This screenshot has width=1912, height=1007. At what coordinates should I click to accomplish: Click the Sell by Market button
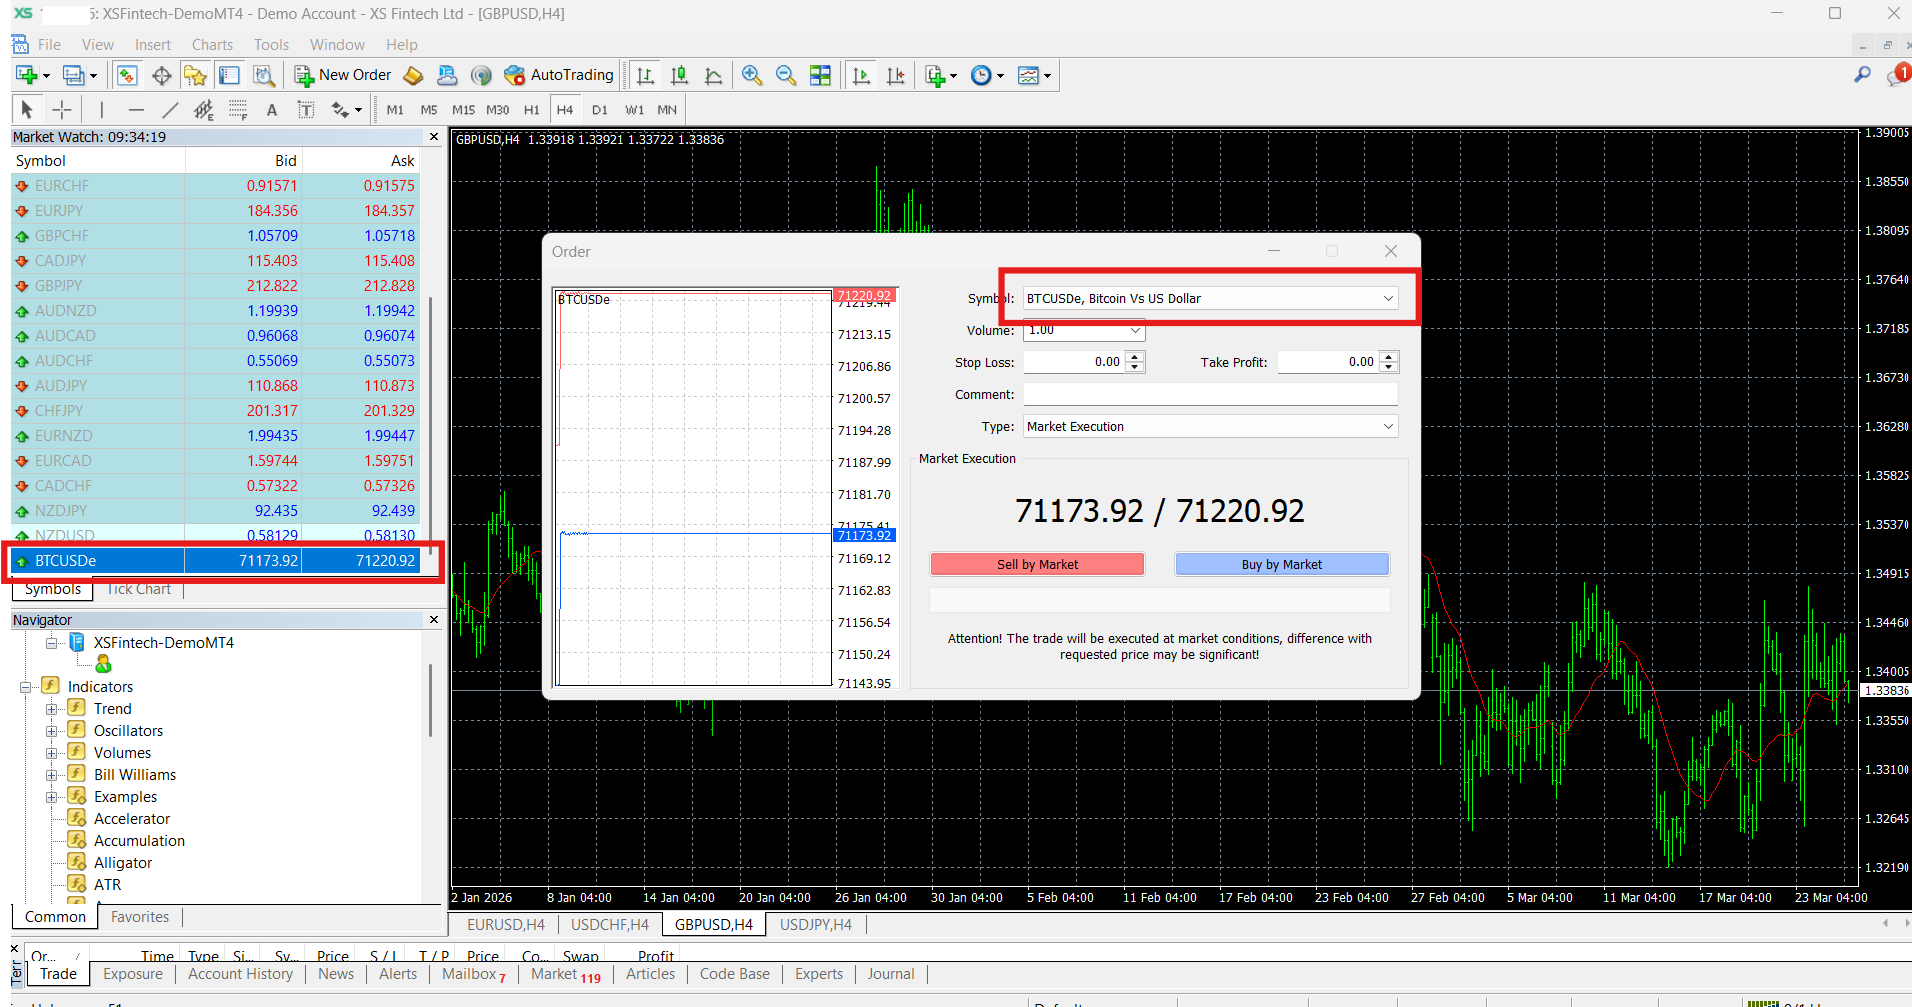[1037, 564]
